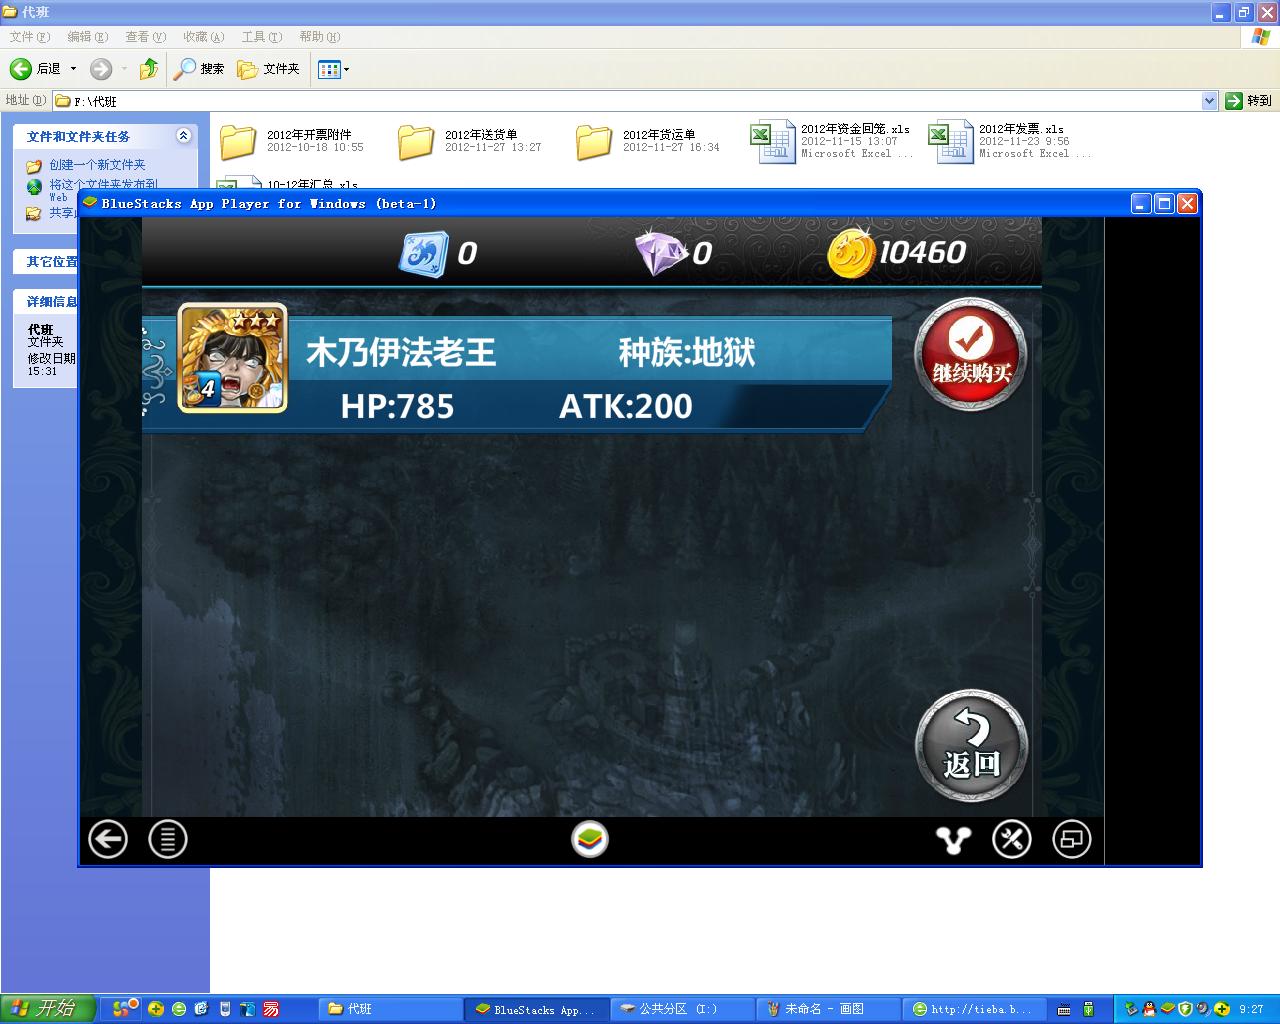Click the HP:785 stat text
This screenshot has height=1024, width=1280.
pos(397,406)
